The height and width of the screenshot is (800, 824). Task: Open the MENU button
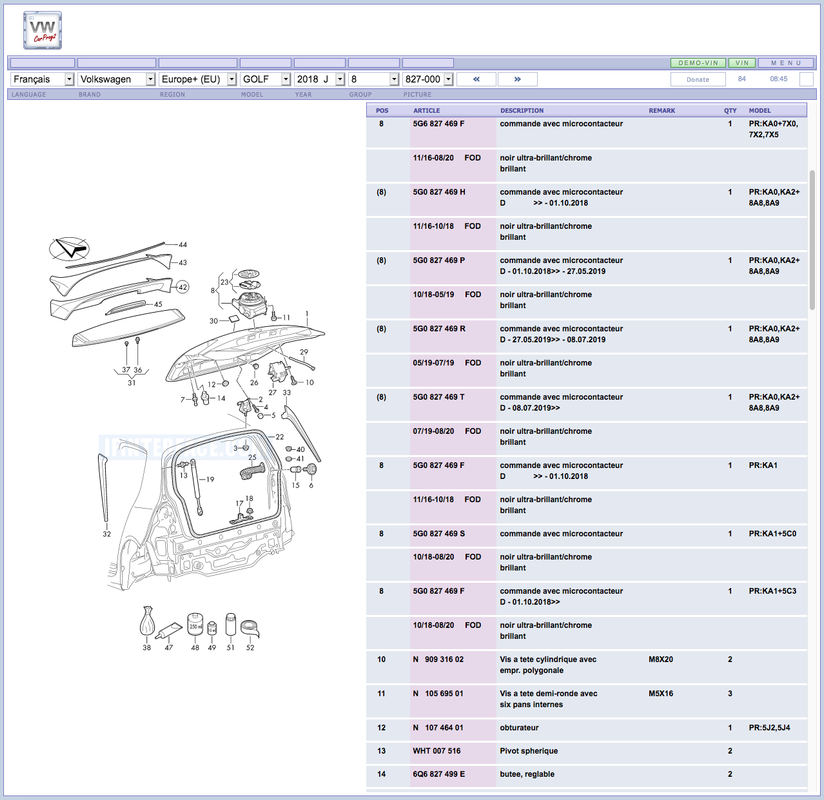[787, 63]
